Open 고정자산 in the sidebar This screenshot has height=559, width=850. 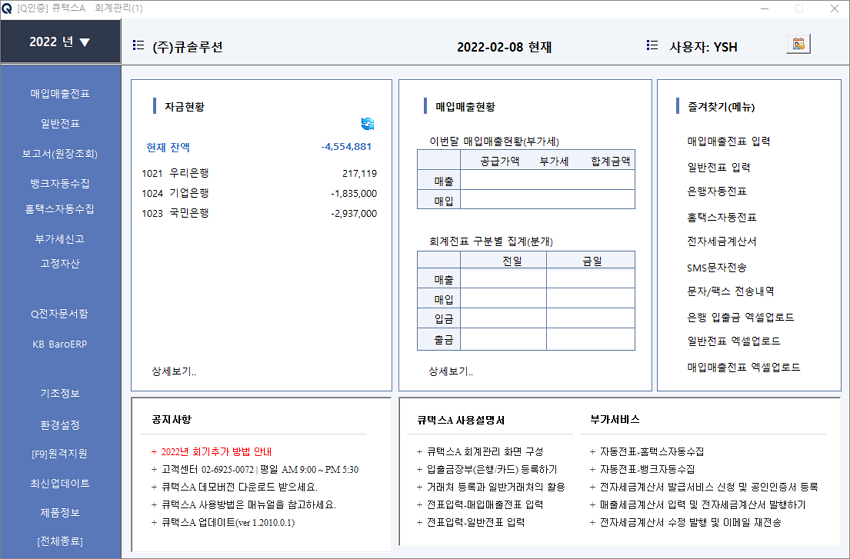click(x=60, y=264)
